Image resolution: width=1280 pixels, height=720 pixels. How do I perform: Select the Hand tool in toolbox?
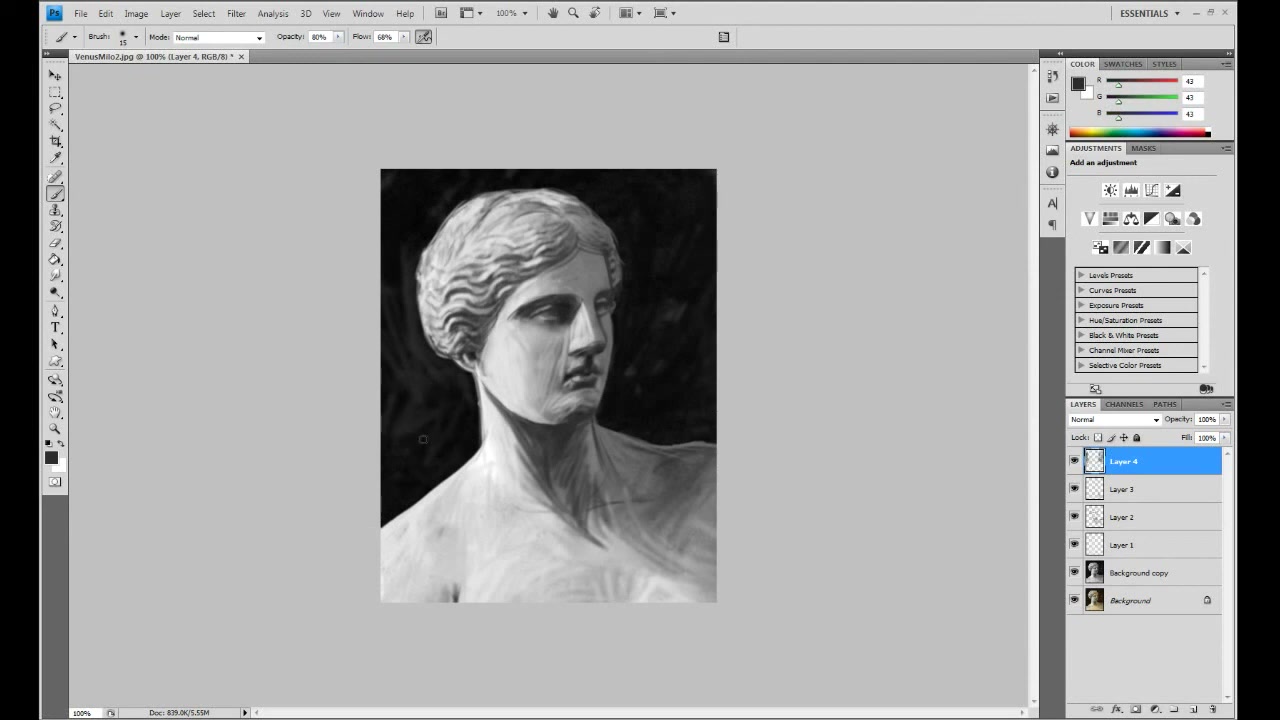[x=55, y=412]
